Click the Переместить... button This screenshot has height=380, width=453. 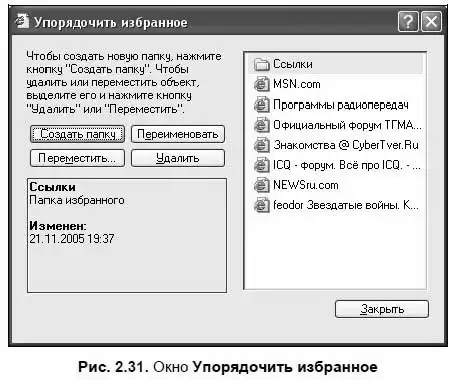tap(77, 158)
